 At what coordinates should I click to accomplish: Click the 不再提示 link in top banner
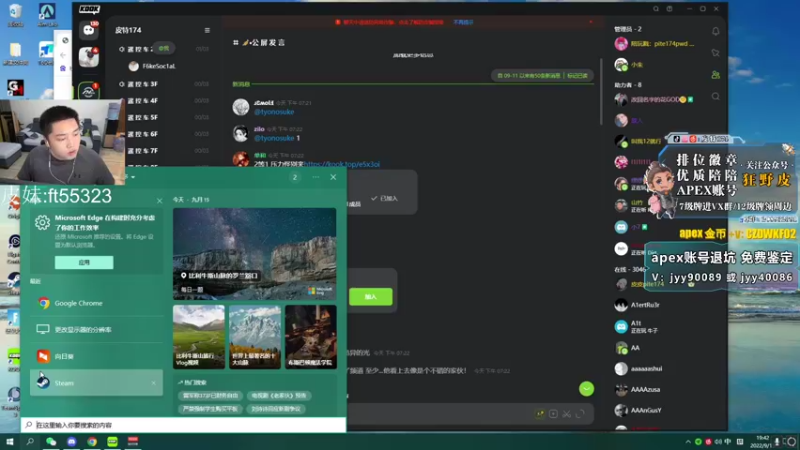click(463, 22)
